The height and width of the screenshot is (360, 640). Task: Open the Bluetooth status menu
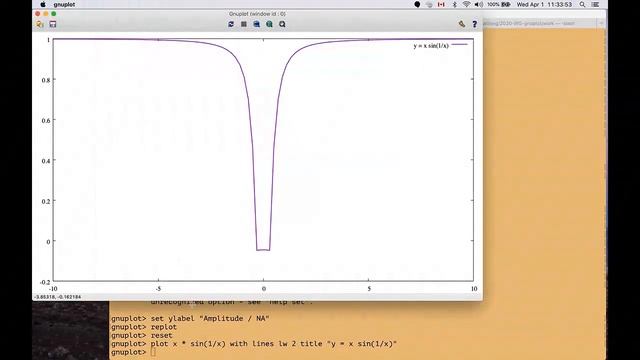pyautogui.click(x=454, y=4)
